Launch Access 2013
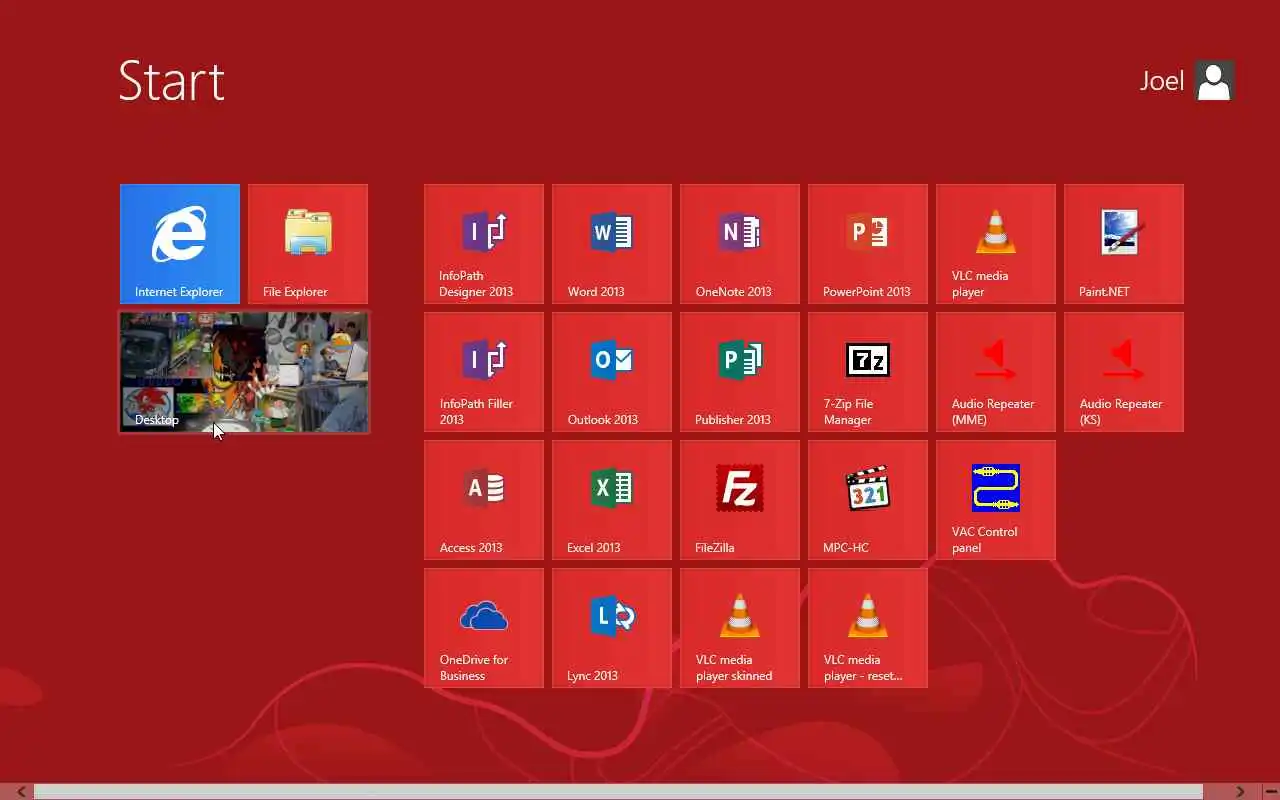The height and width of the screenshot is (800, 1280). tap(484, 500)
